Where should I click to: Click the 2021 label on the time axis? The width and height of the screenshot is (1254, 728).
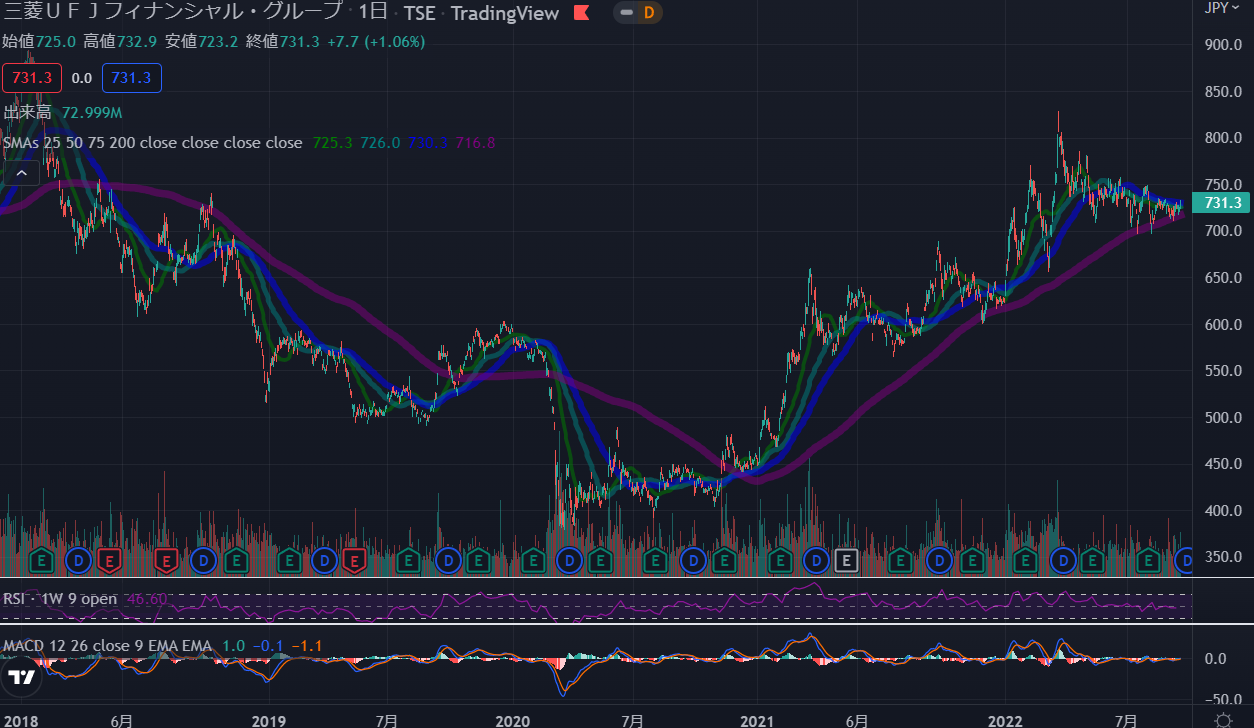pyautogui.click(x=758, y=720)
